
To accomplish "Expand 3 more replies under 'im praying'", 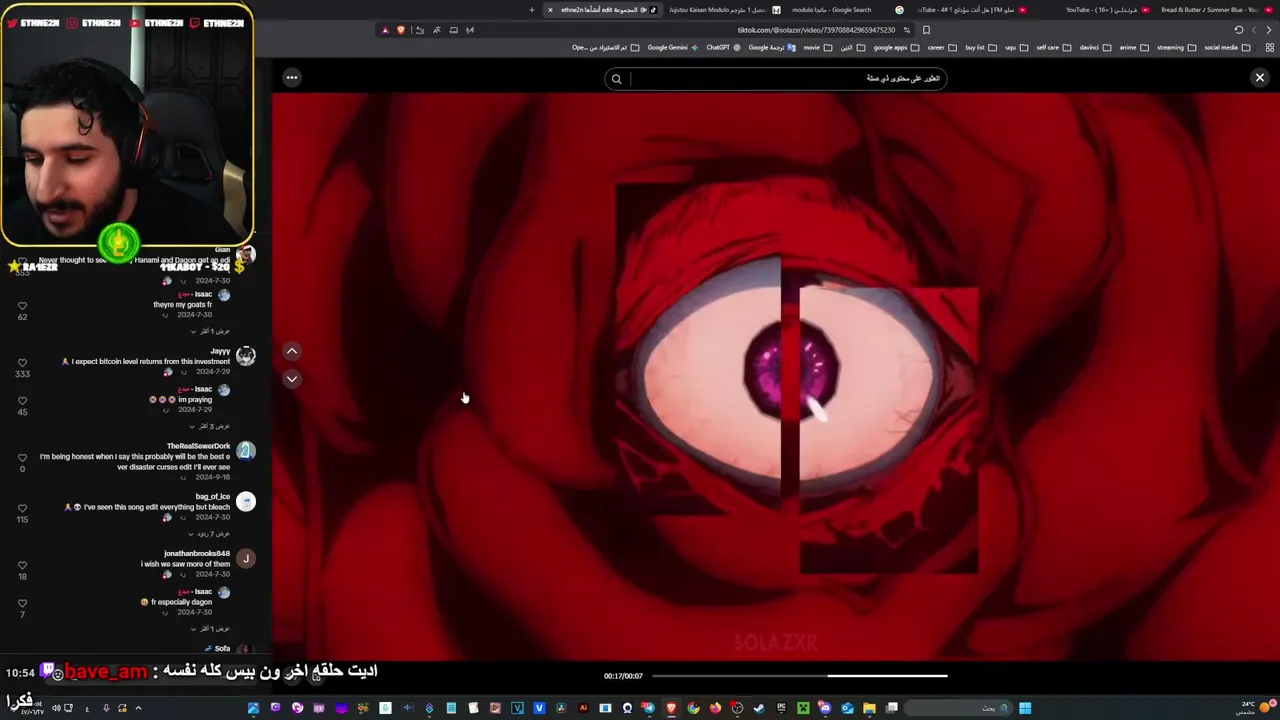I will pyautogui.click(x=210, y=426).
